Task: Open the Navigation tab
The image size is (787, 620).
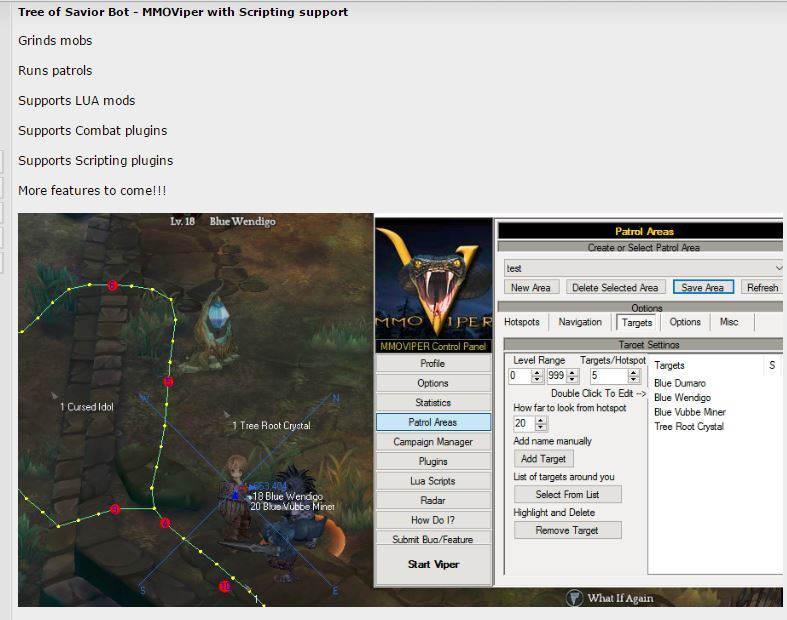Action: (580, 322)
